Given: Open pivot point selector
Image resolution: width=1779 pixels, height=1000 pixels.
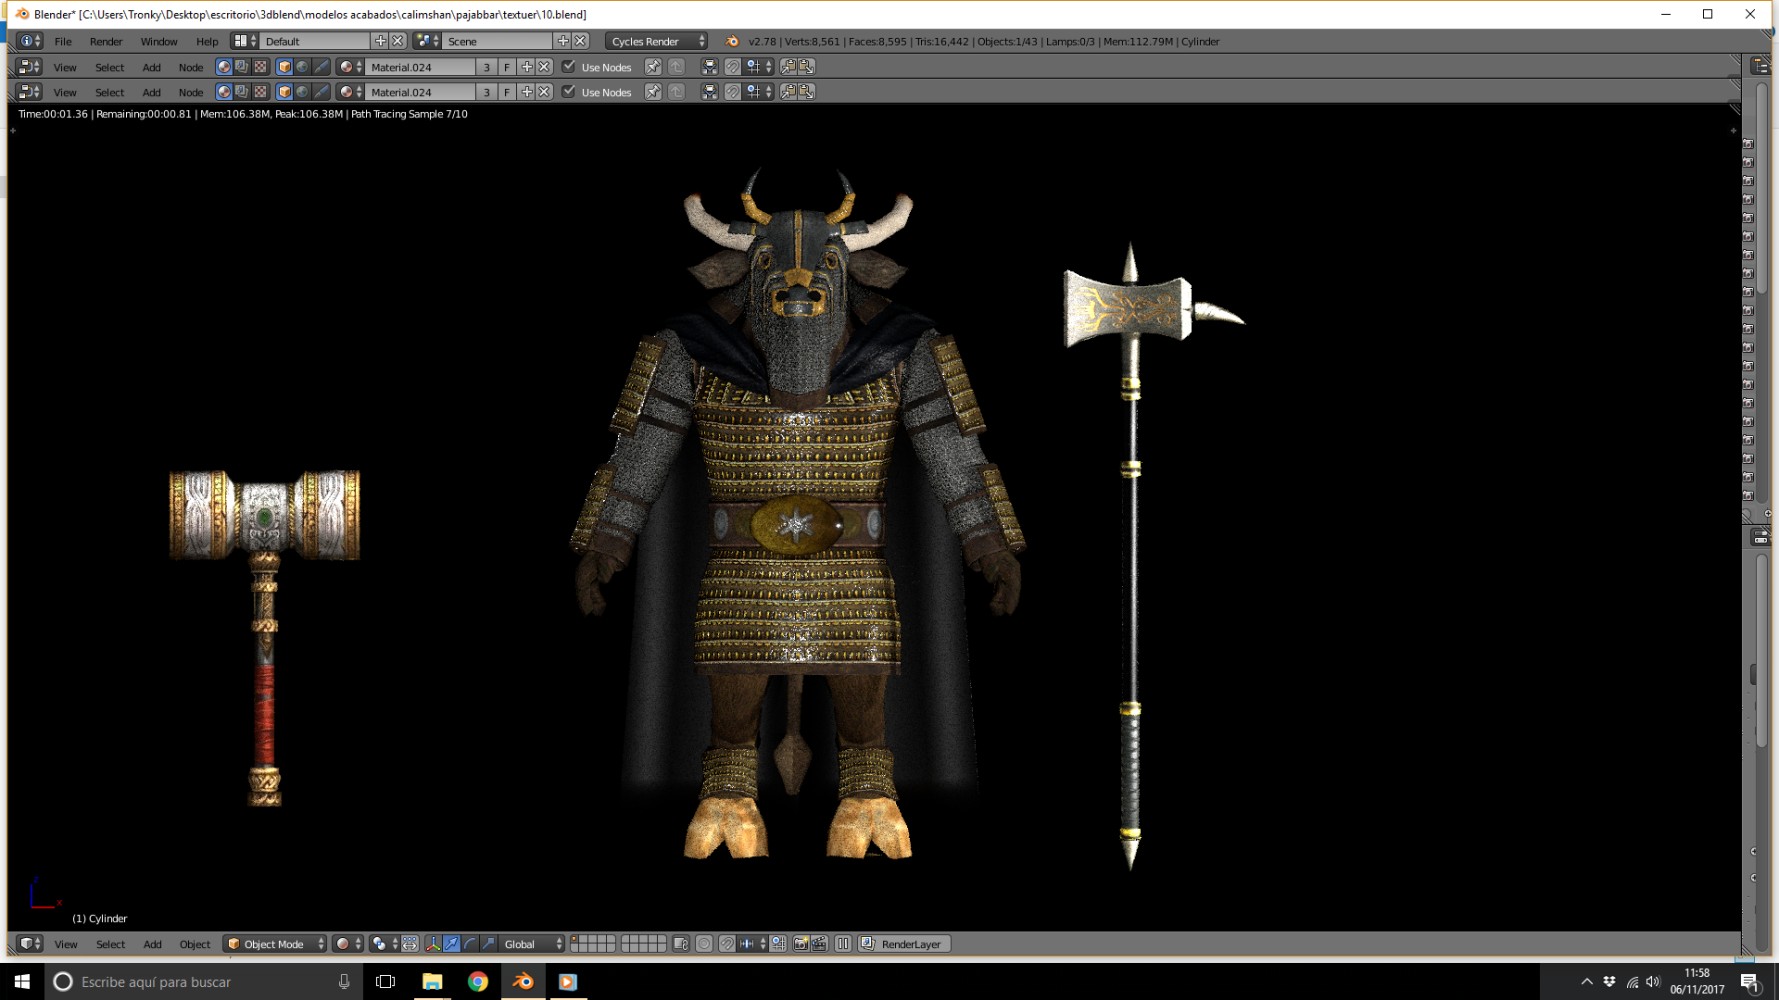Looking at the screenshot, I should [x=383, y=944].
